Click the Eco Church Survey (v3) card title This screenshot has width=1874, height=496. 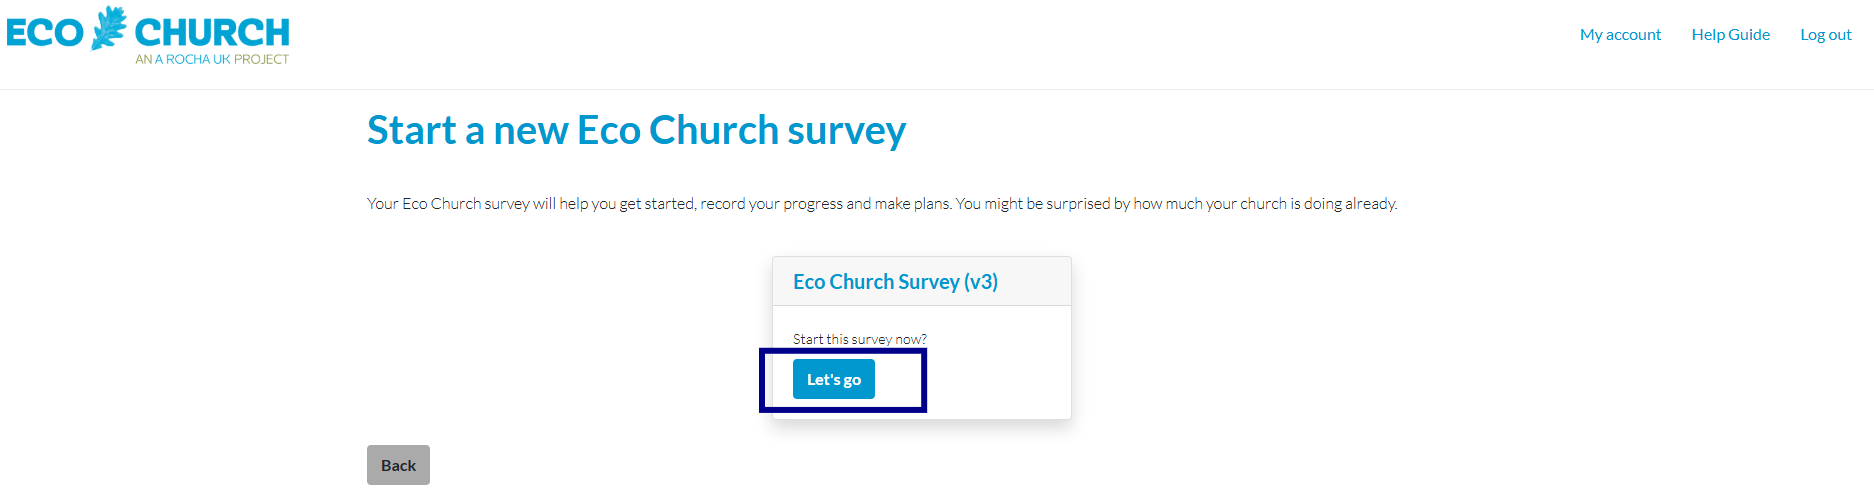(895, 282)
